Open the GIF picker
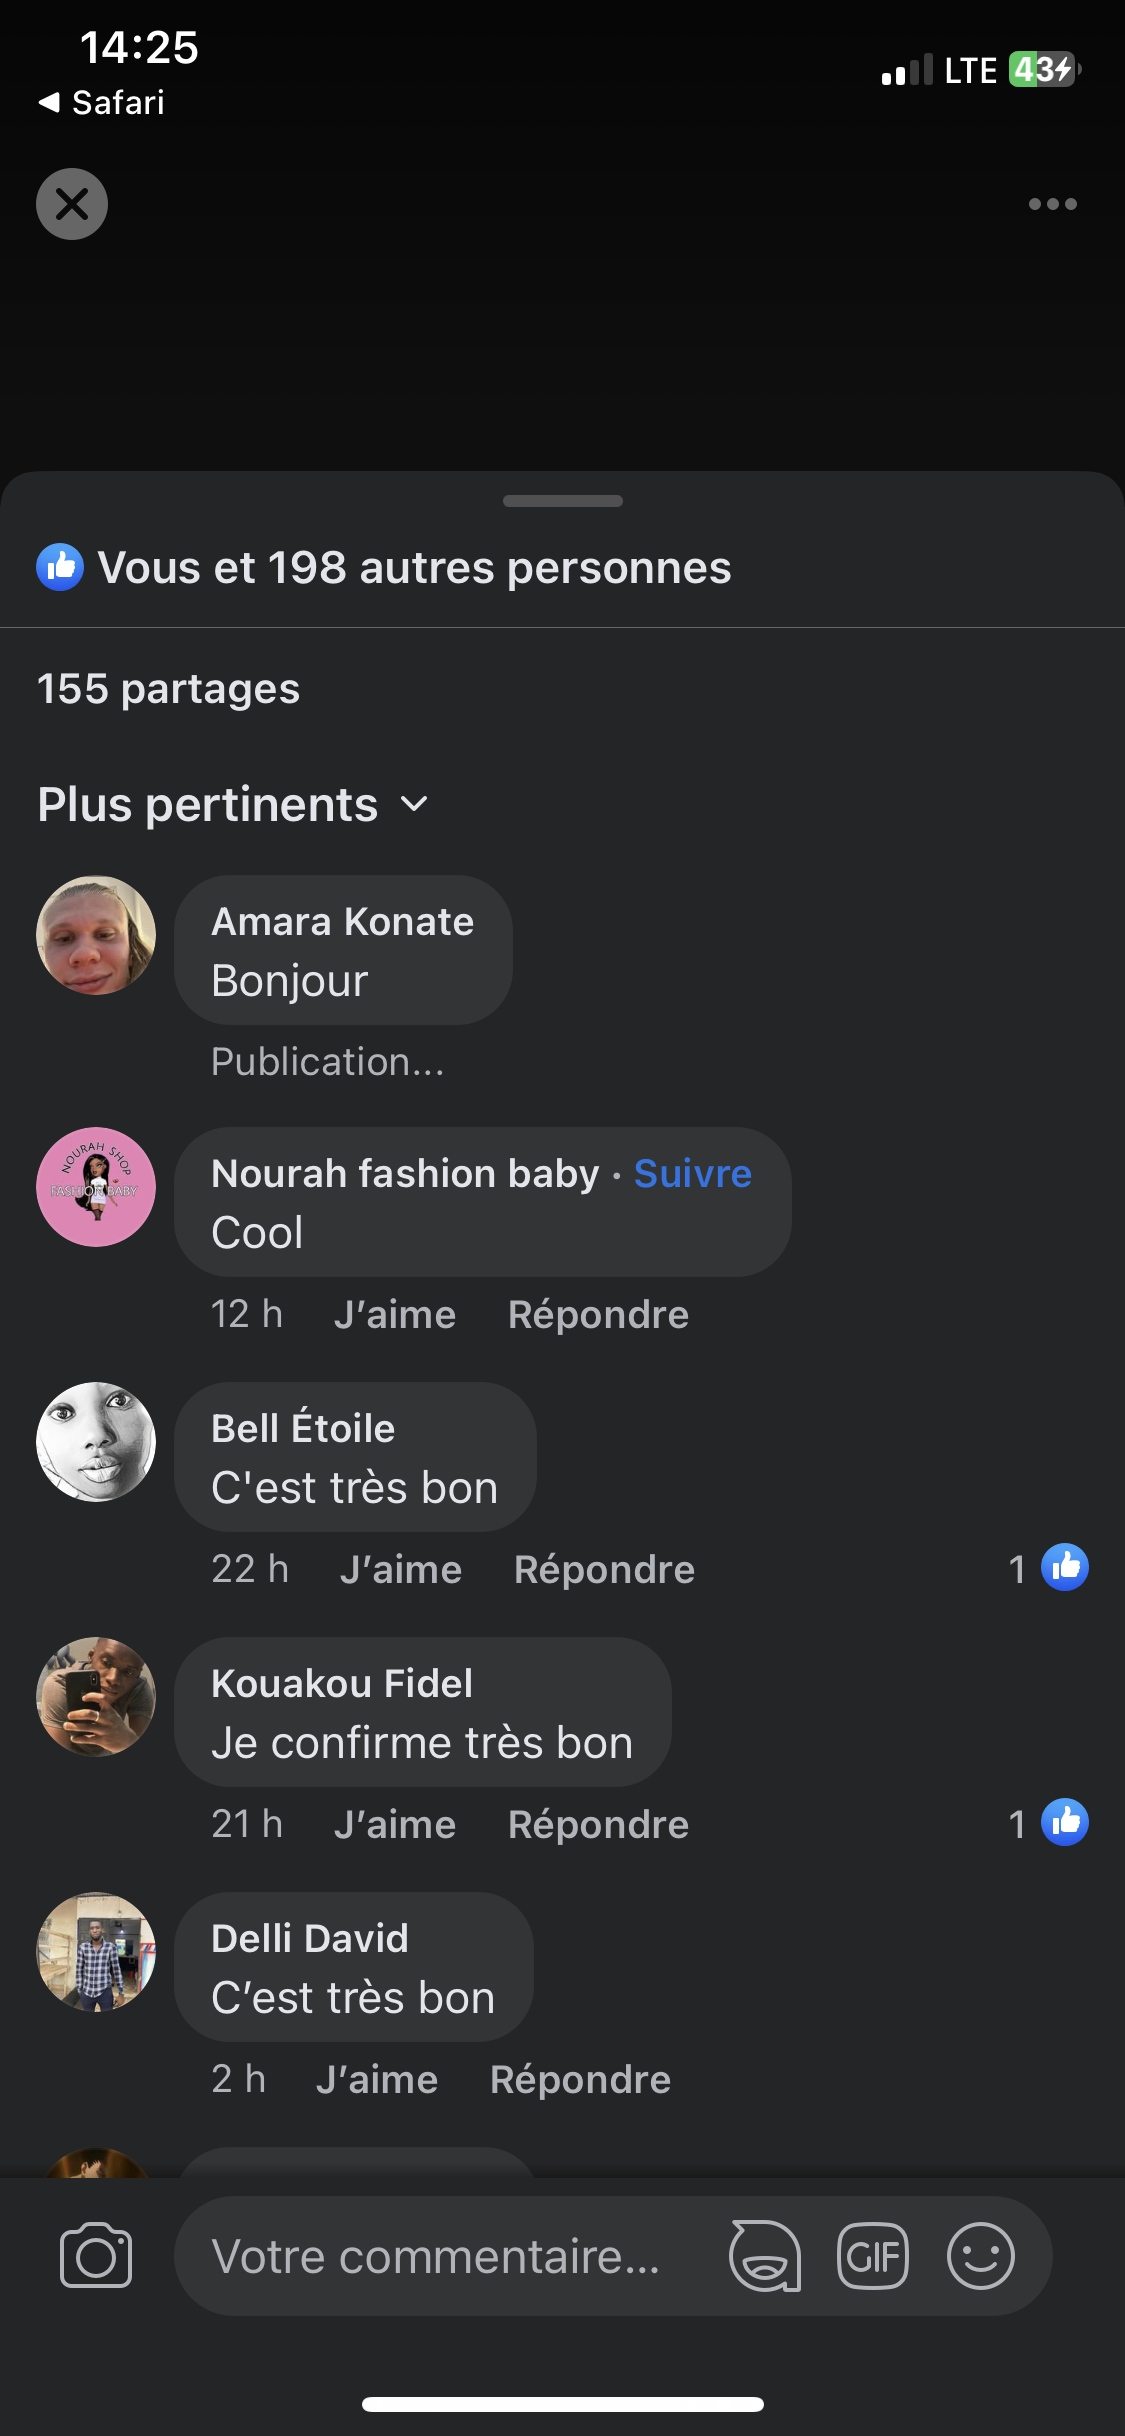This screenshot has width=1125, height=2436. pos(872,2256)
